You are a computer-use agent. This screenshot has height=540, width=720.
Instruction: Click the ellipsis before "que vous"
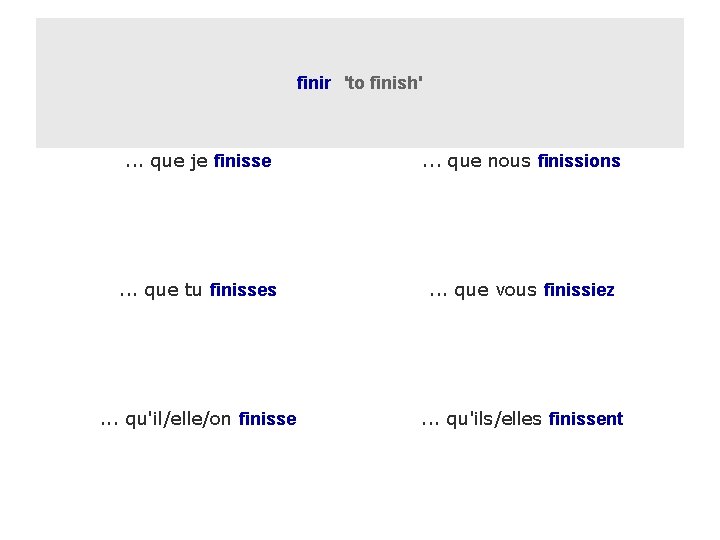tap(437, 291)
